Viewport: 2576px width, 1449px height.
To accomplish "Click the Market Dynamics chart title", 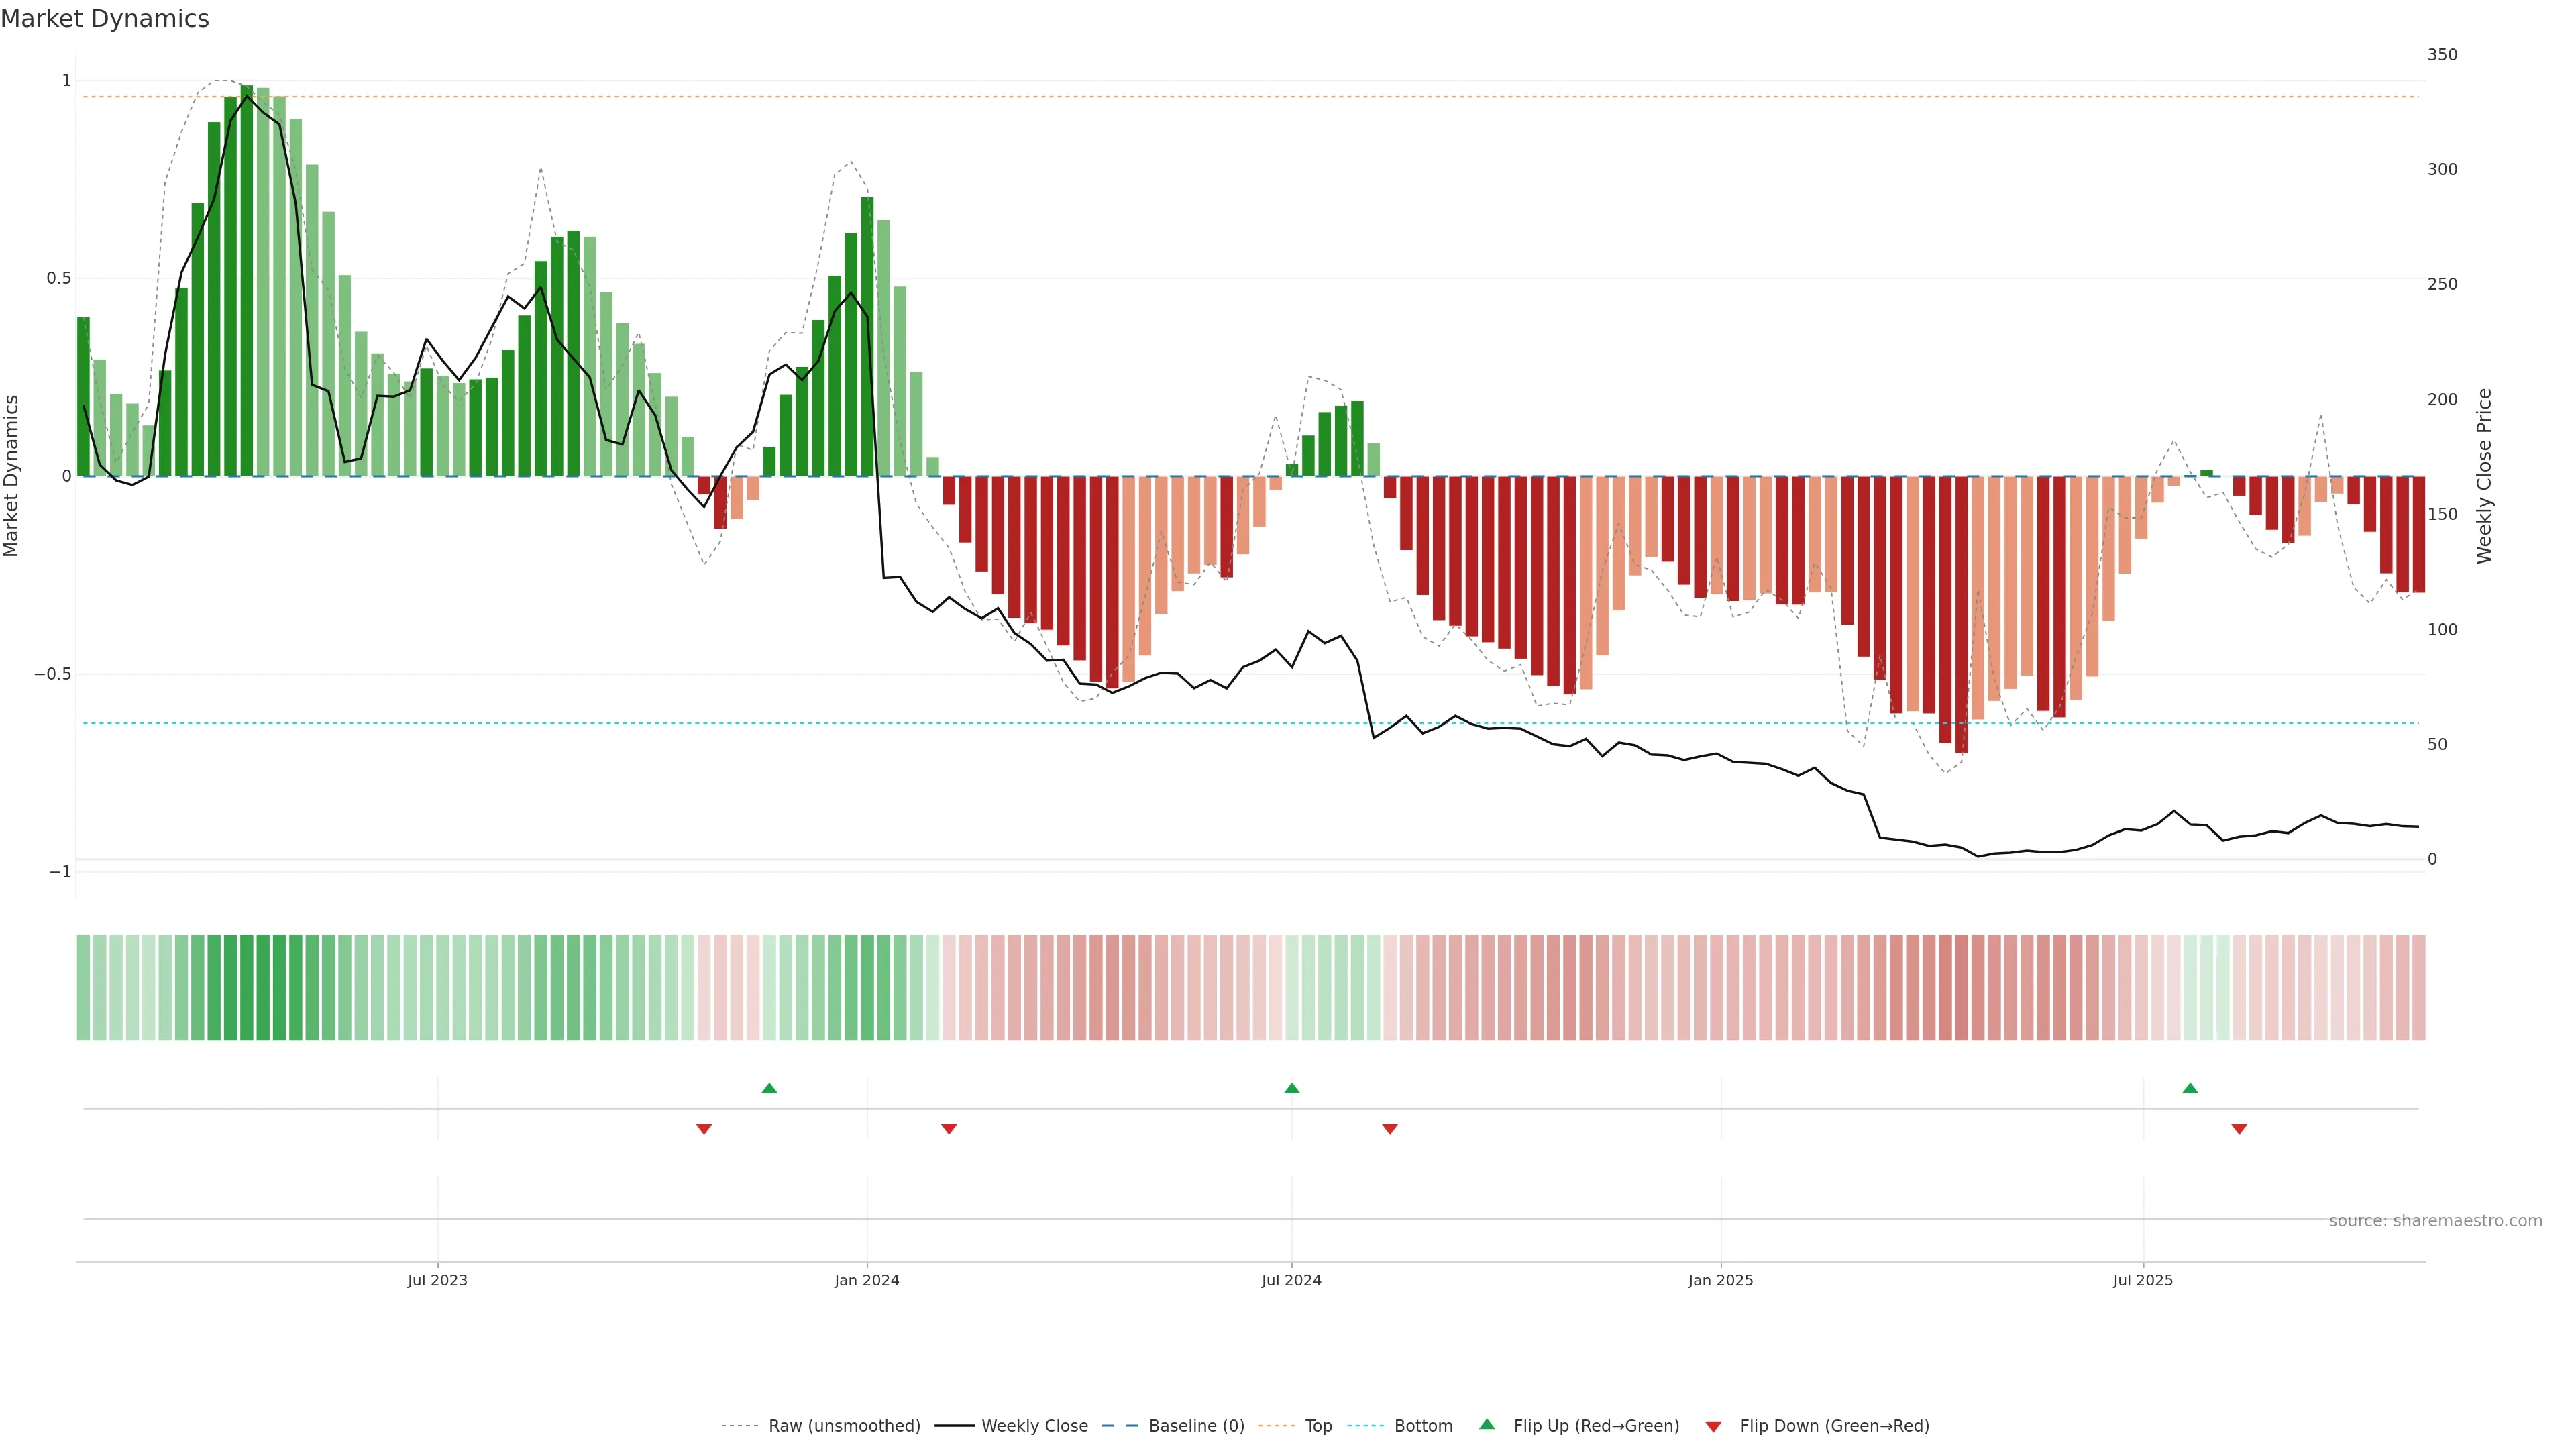I will pyautogui.click(x=105, y=19).
